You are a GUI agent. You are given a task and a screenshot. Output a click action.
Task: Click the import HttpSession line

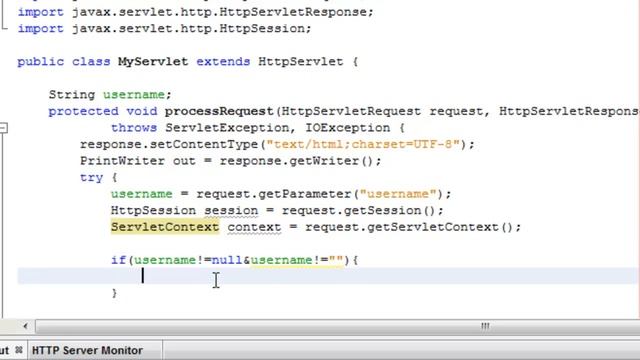click(164, 29)
